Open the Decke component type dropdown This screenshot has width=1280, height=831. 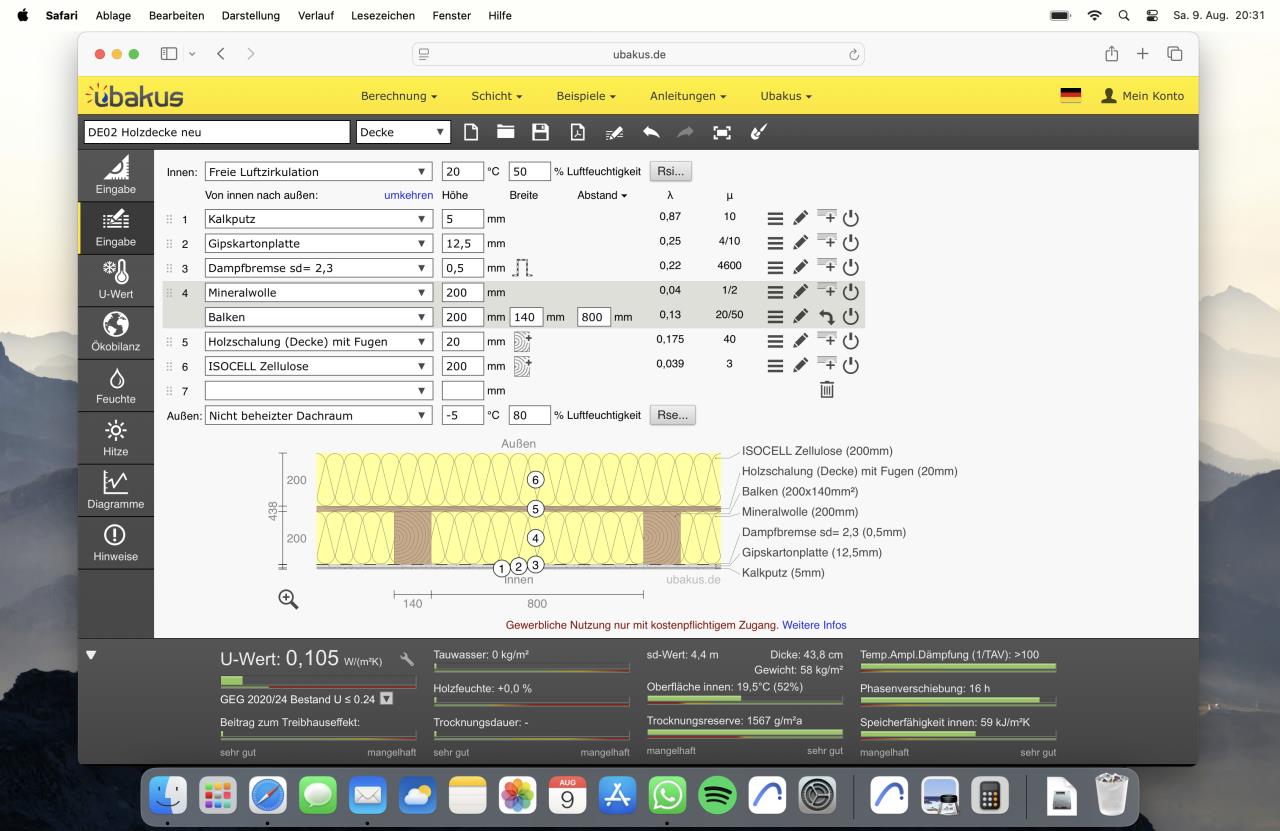pos(403,132)
